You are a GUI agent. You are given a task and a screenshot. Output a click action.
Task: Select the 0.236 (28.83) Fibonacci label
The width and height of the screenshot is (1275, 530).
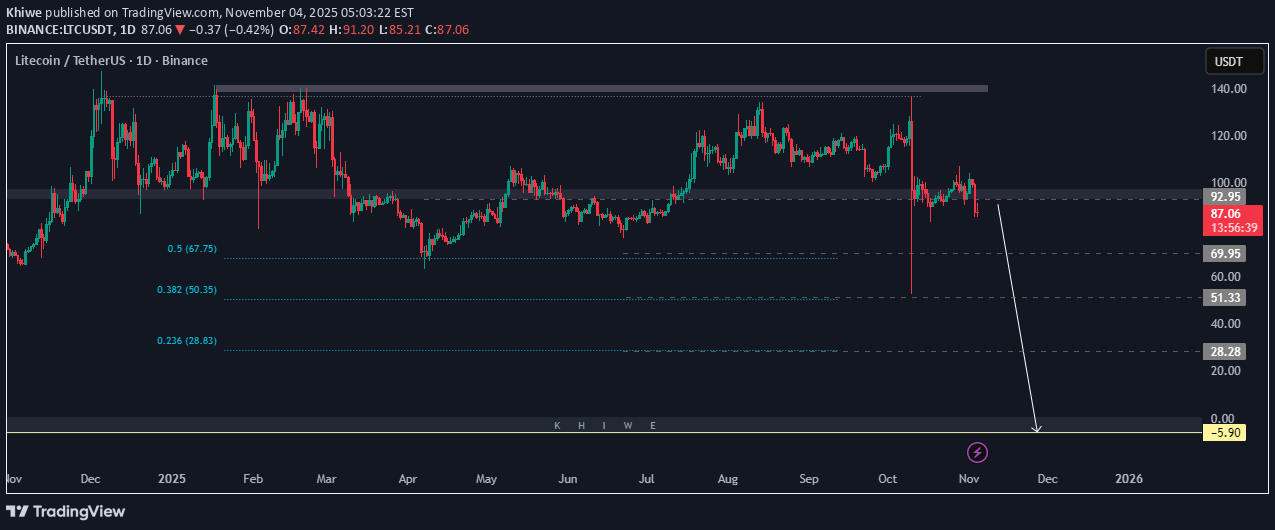pos(186,341)
